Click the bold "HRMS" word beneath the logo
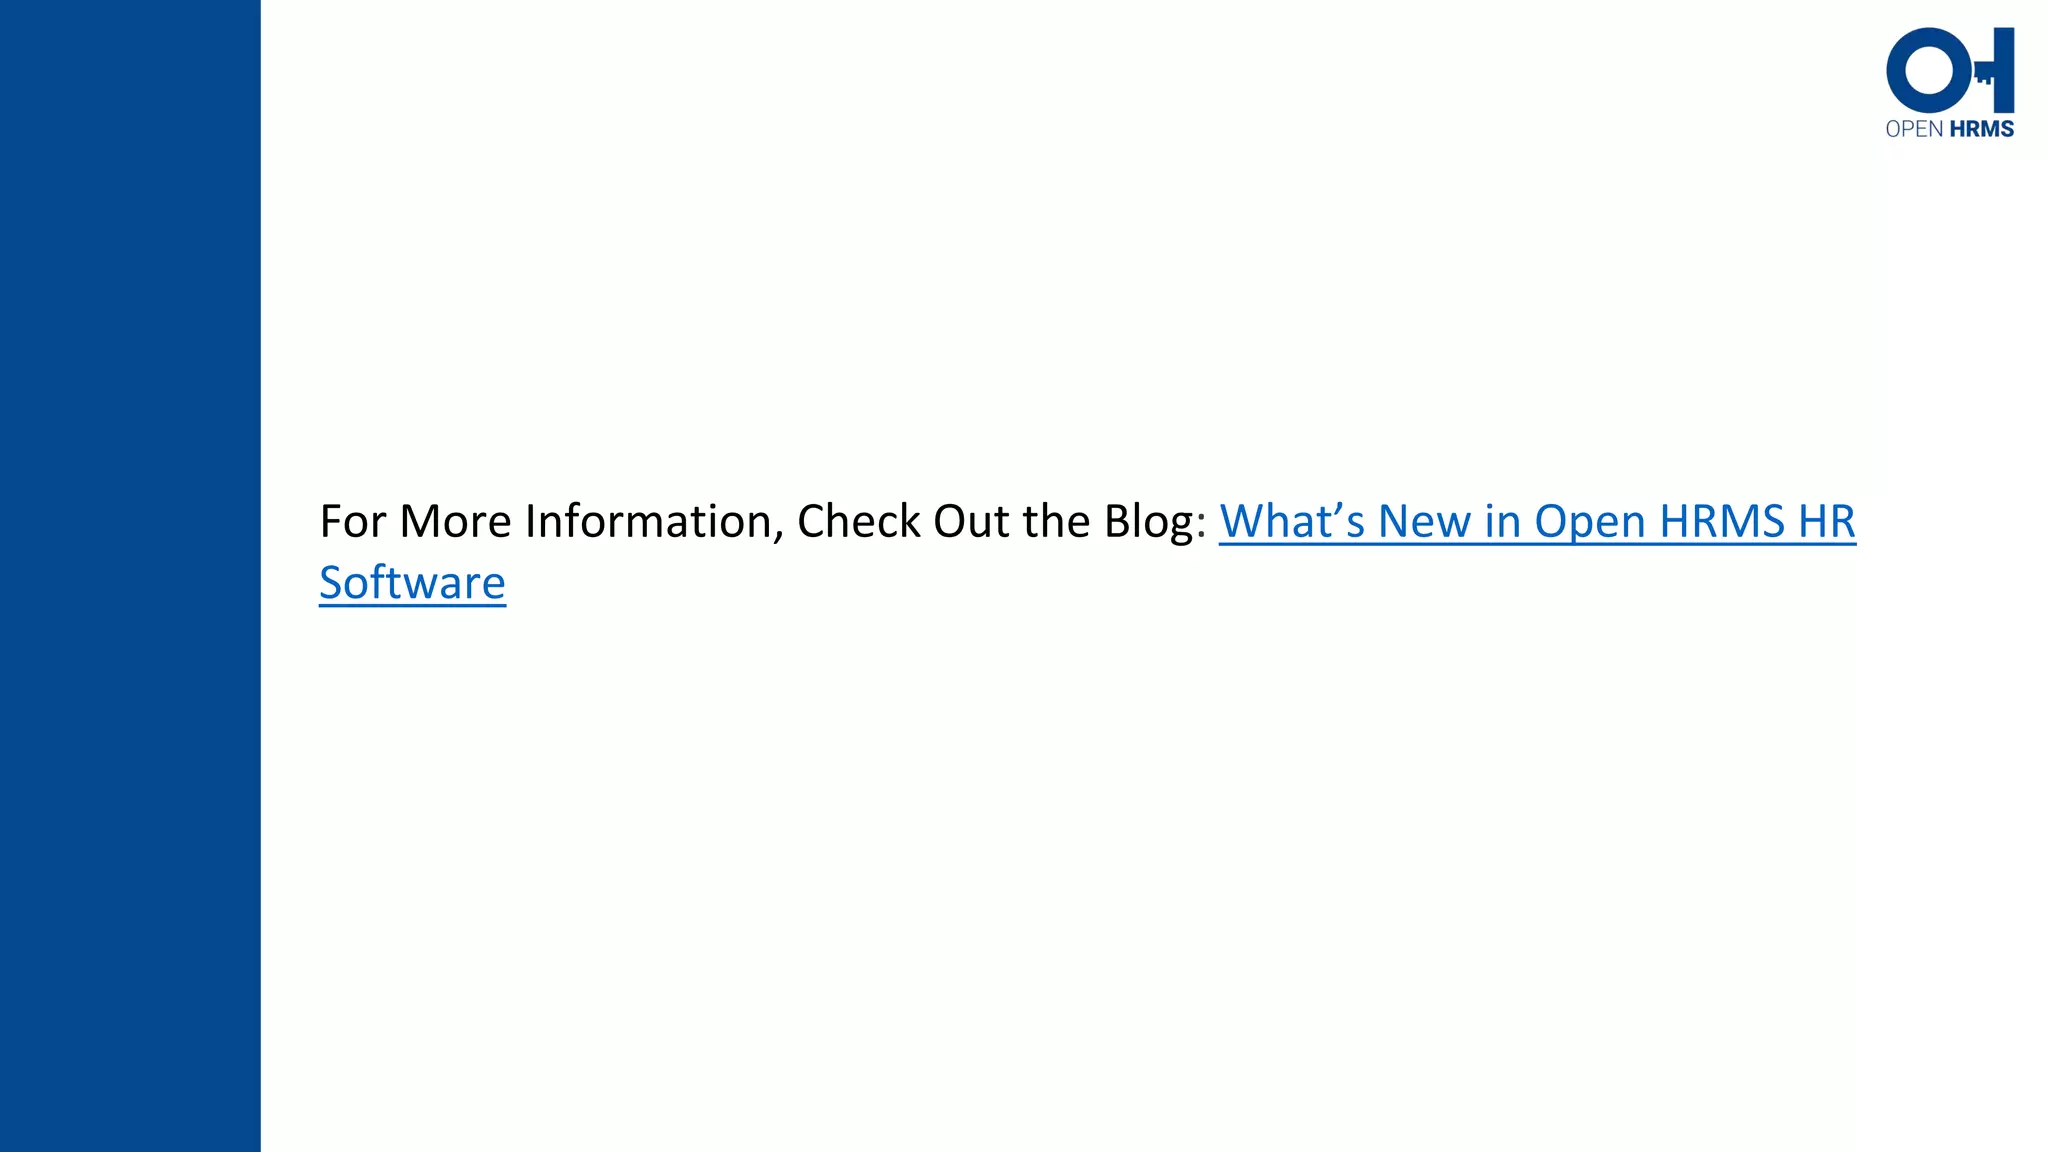The height and width of the screenshot is (1152, 2048). 1982,129
